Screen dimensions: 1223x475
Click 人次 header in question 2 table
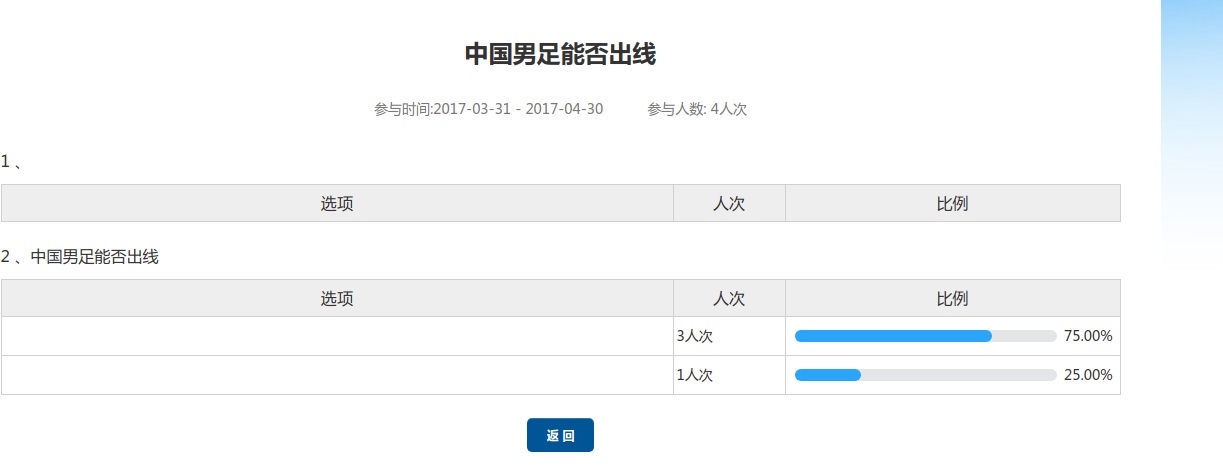(x=729, y=298)
